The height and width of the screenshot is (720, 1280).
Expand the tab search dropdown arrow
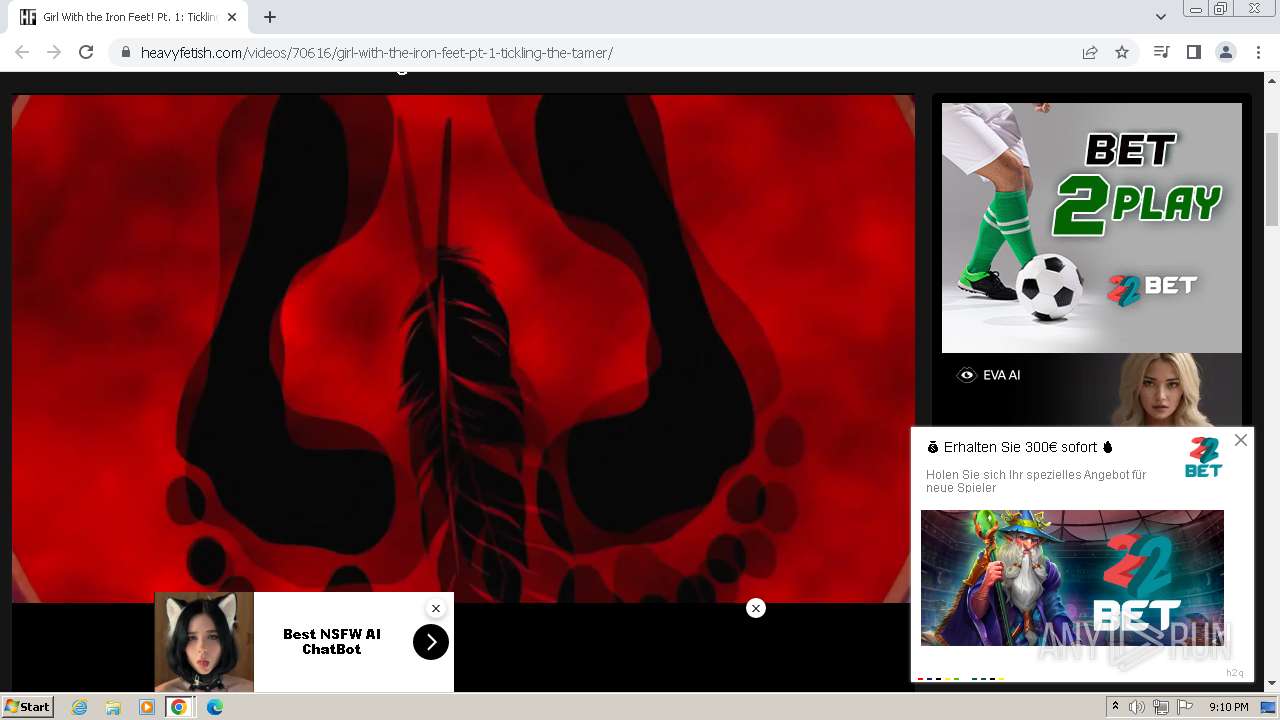(x=1161, y=17)
